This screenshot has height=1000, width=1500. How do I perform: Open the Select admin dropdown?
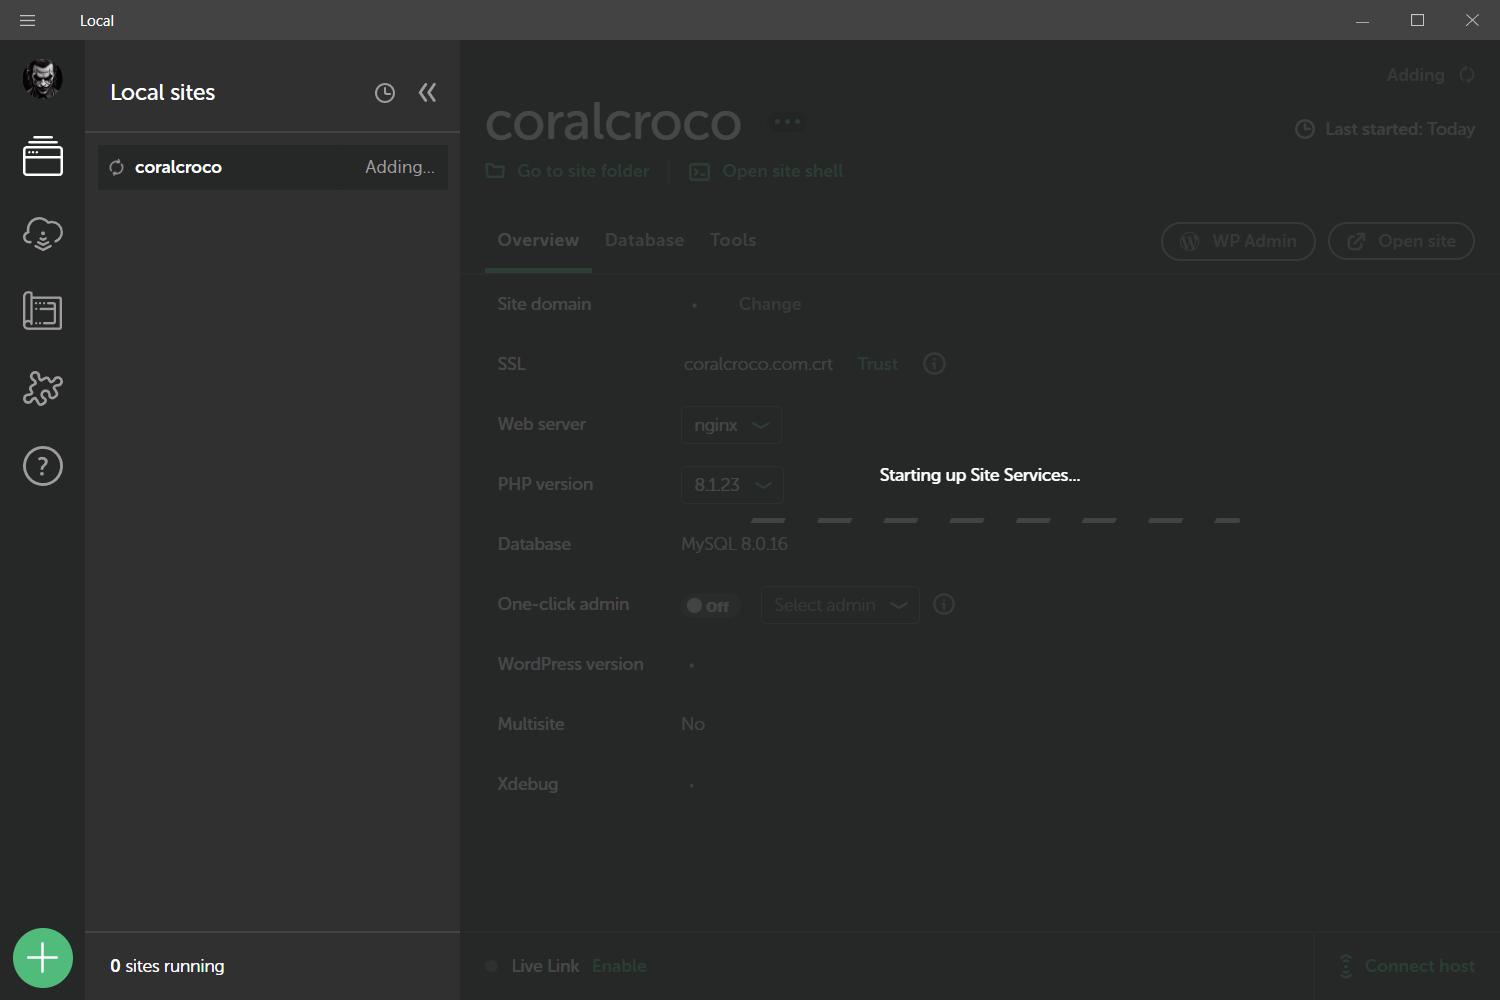coord(840,605)
